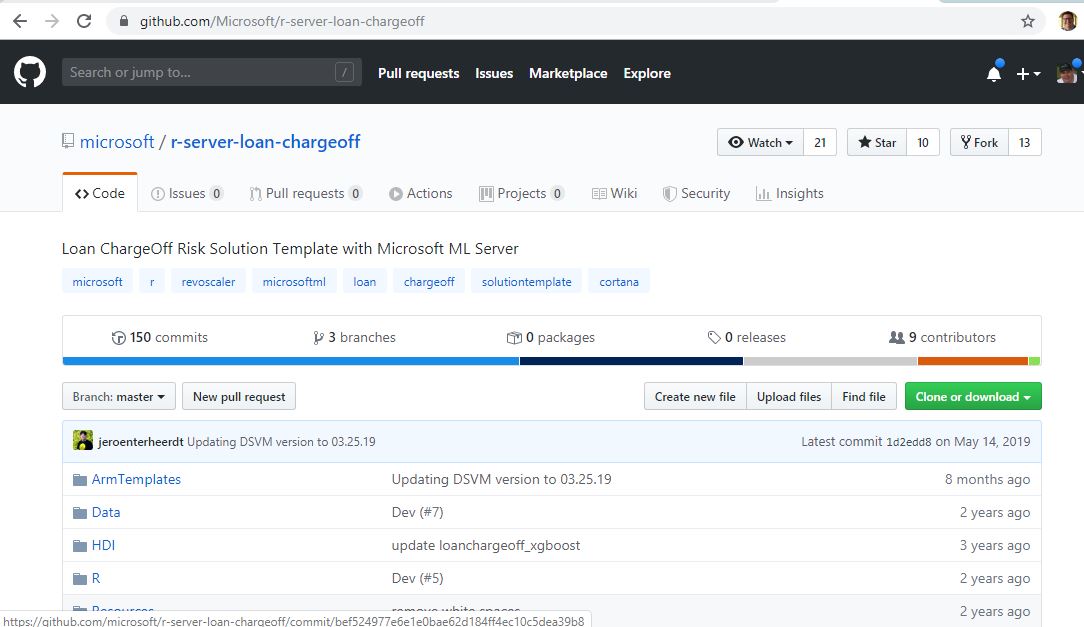Screen dimensions: 1084x627
Task: View the 21 watchers count
Action: pos(820,142)
